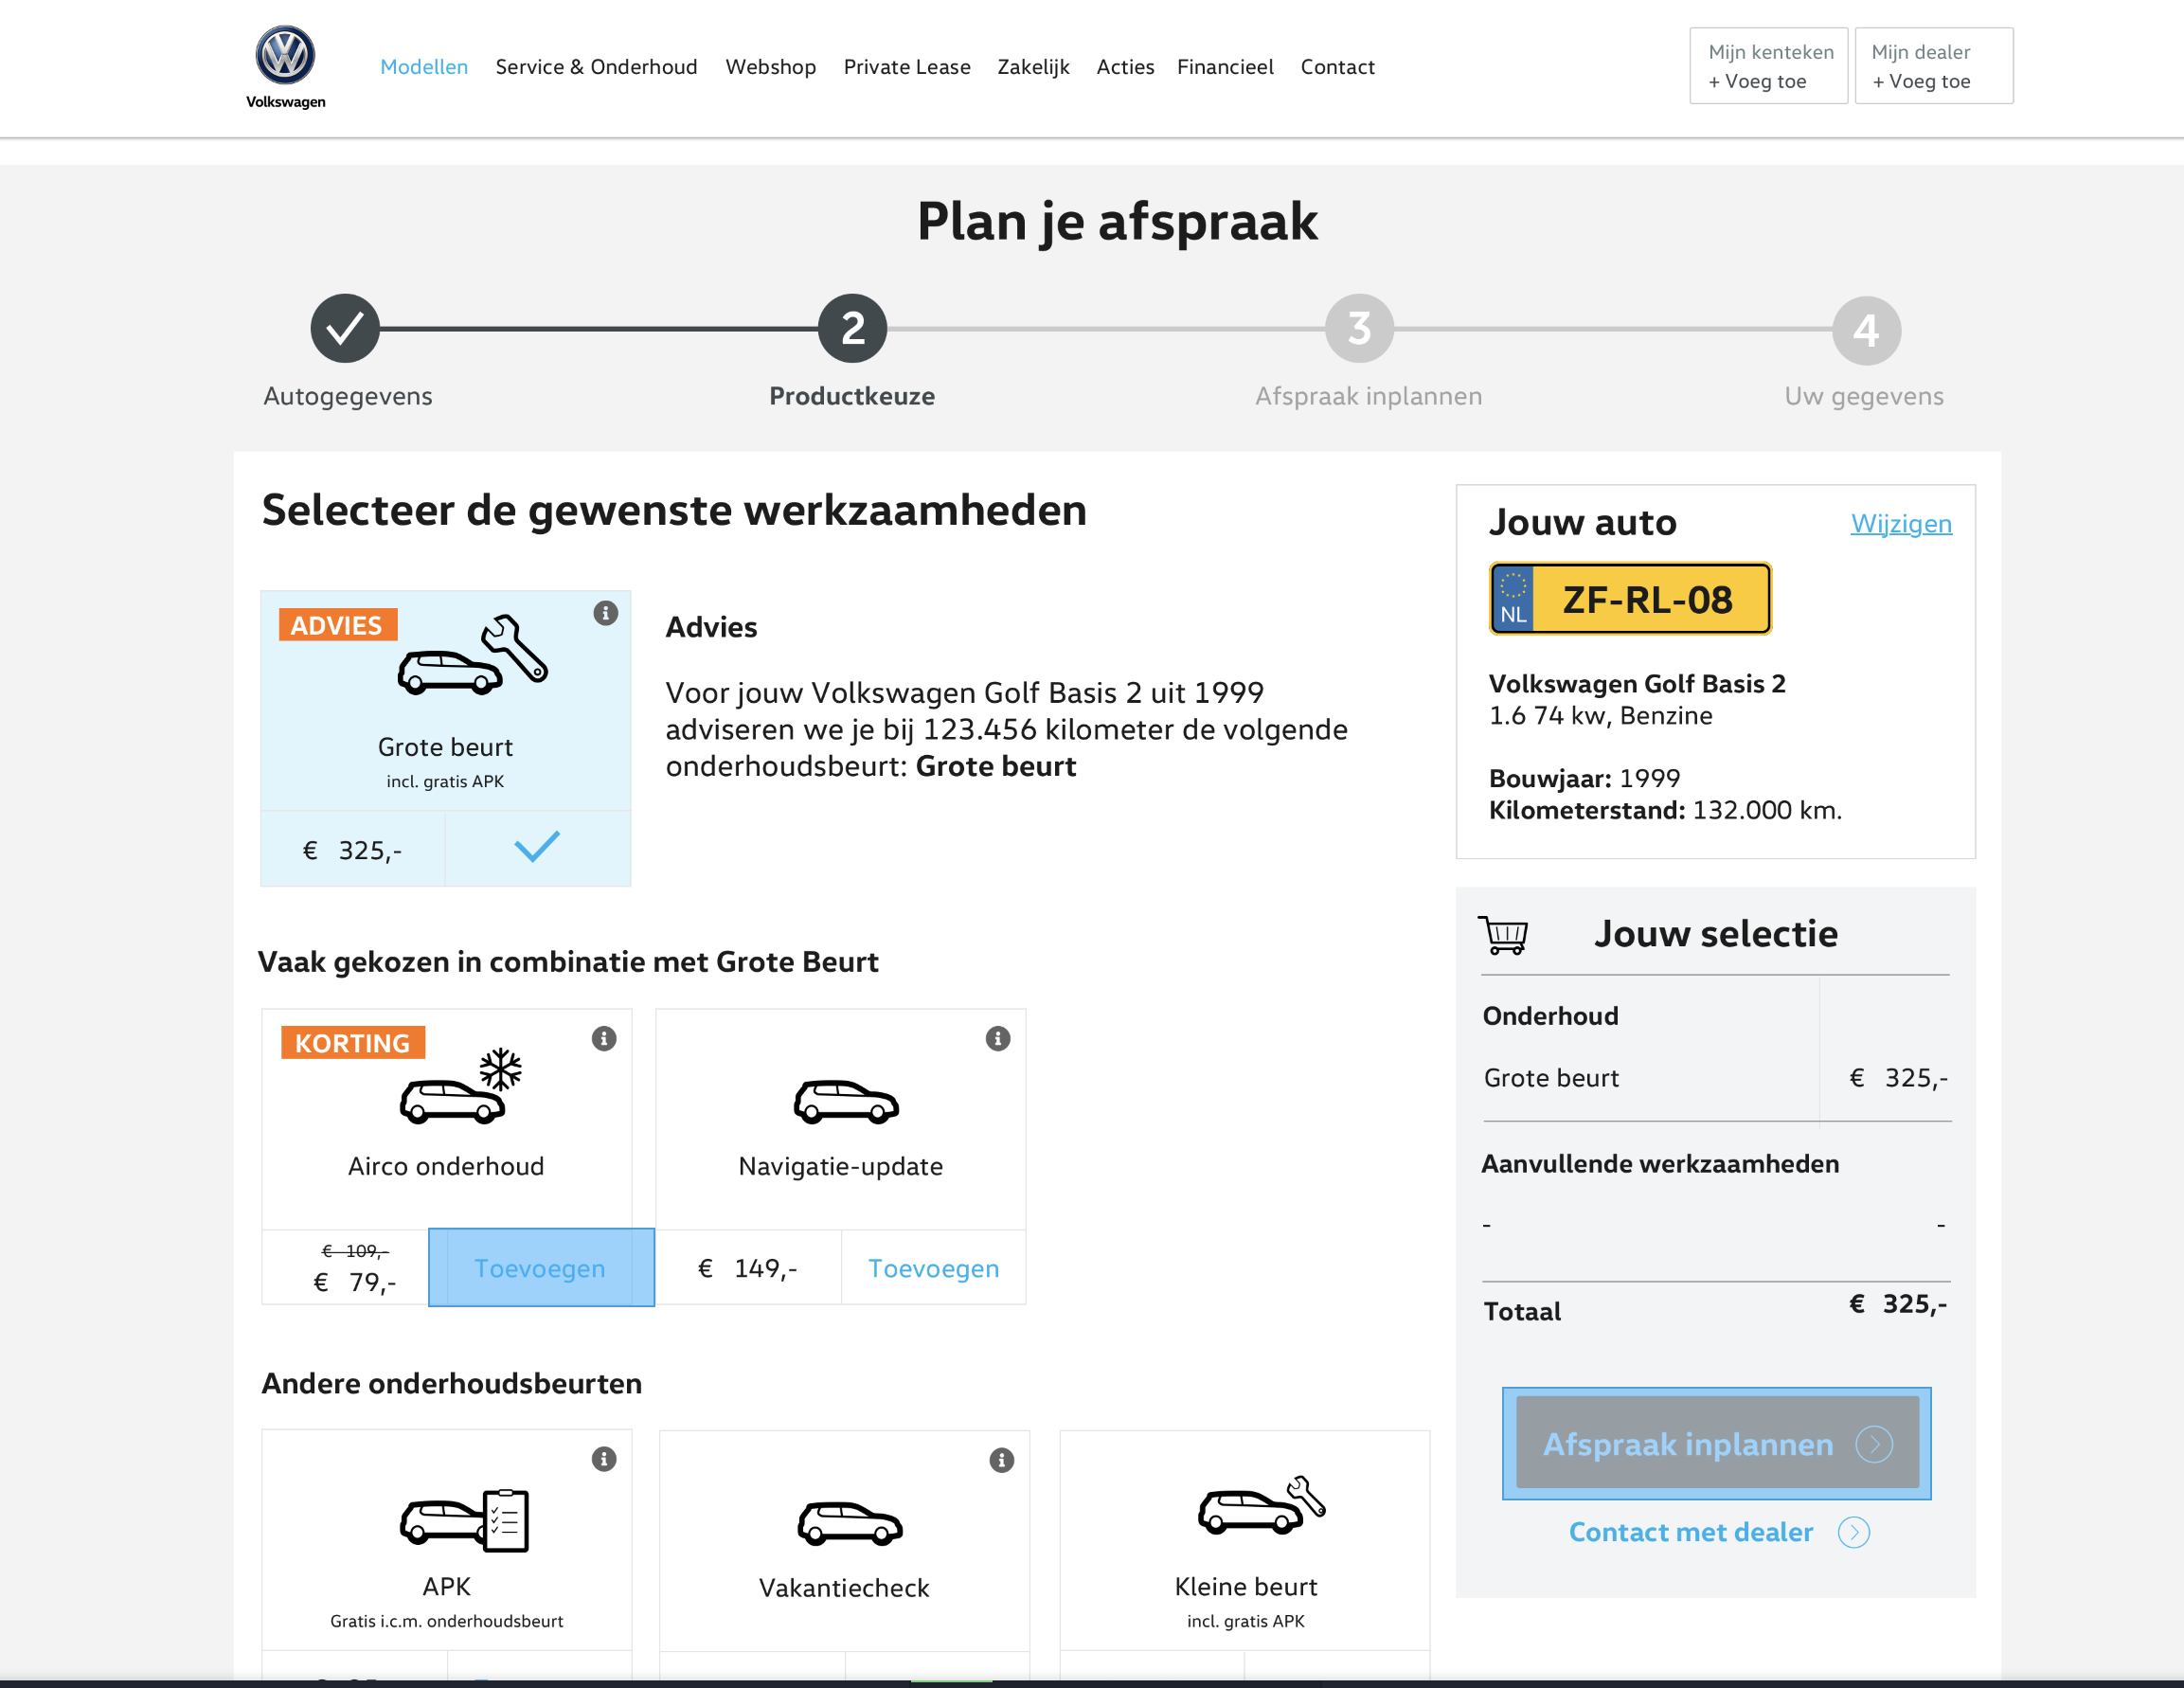
Task: Show info for Navigatie-update
Action: click(997, 1038)
